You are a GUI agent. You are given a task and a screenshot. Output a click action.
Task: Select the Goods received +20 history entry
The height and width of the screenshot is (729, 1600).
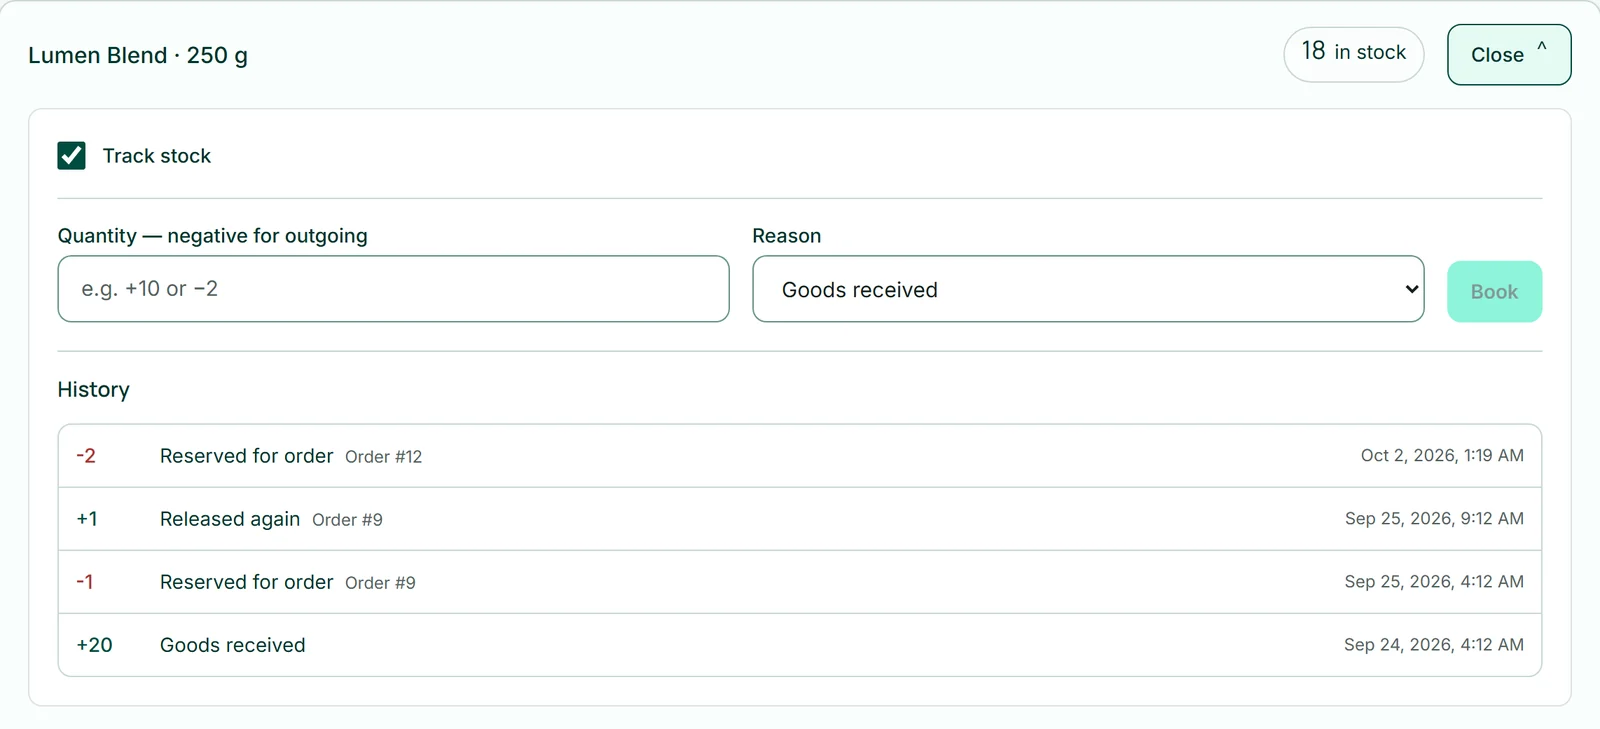(x=800, y=645)
